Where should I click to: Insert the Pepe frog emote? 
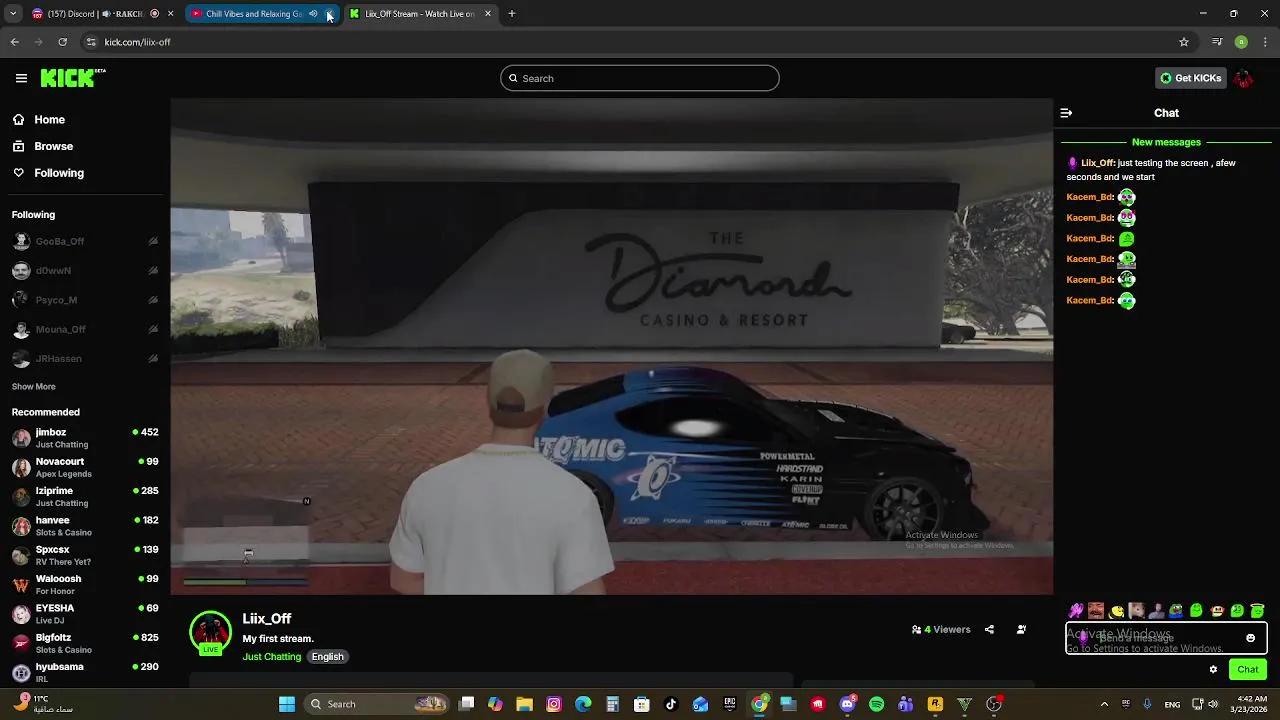click(x=1176, y=610)
